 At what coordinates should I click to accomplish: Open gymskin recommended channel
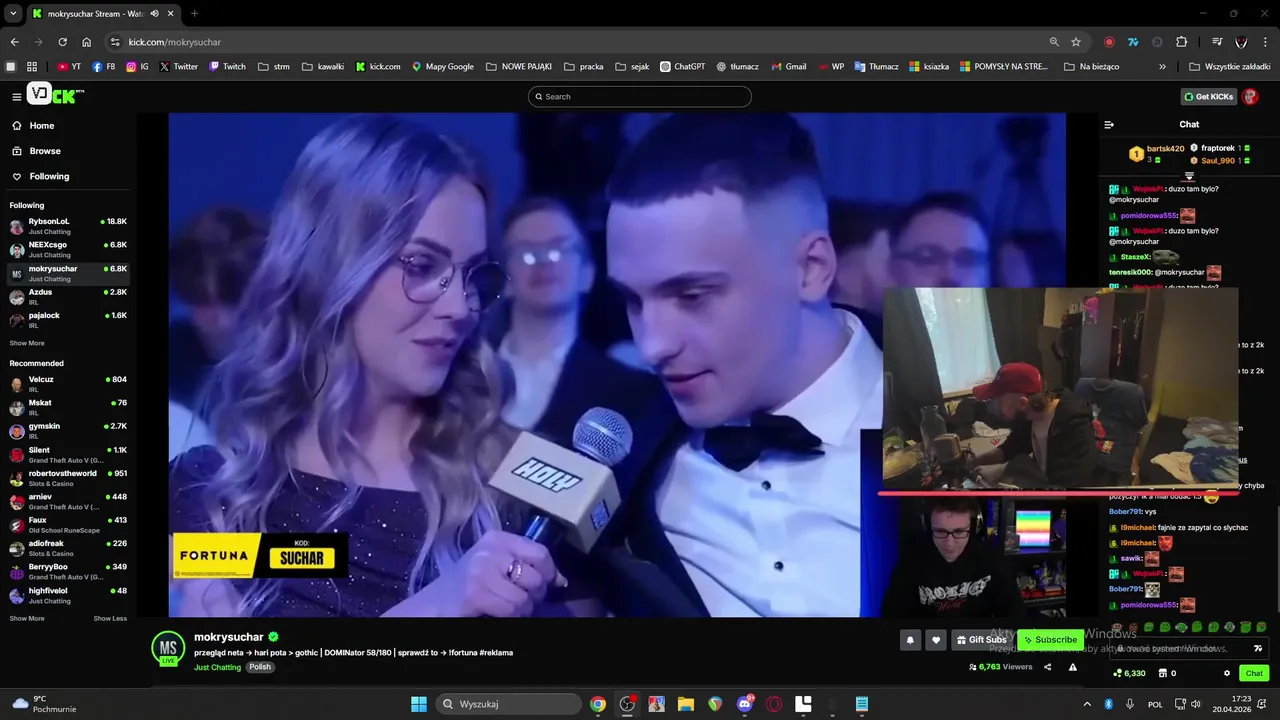(68, 431)
